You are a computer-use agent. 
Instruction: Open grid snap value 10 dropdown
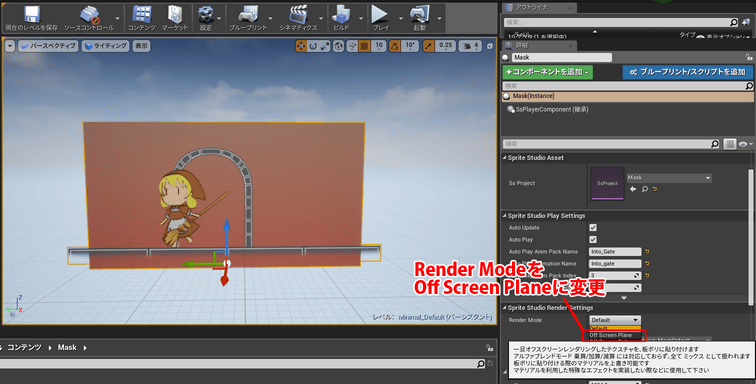click(379, 46)
